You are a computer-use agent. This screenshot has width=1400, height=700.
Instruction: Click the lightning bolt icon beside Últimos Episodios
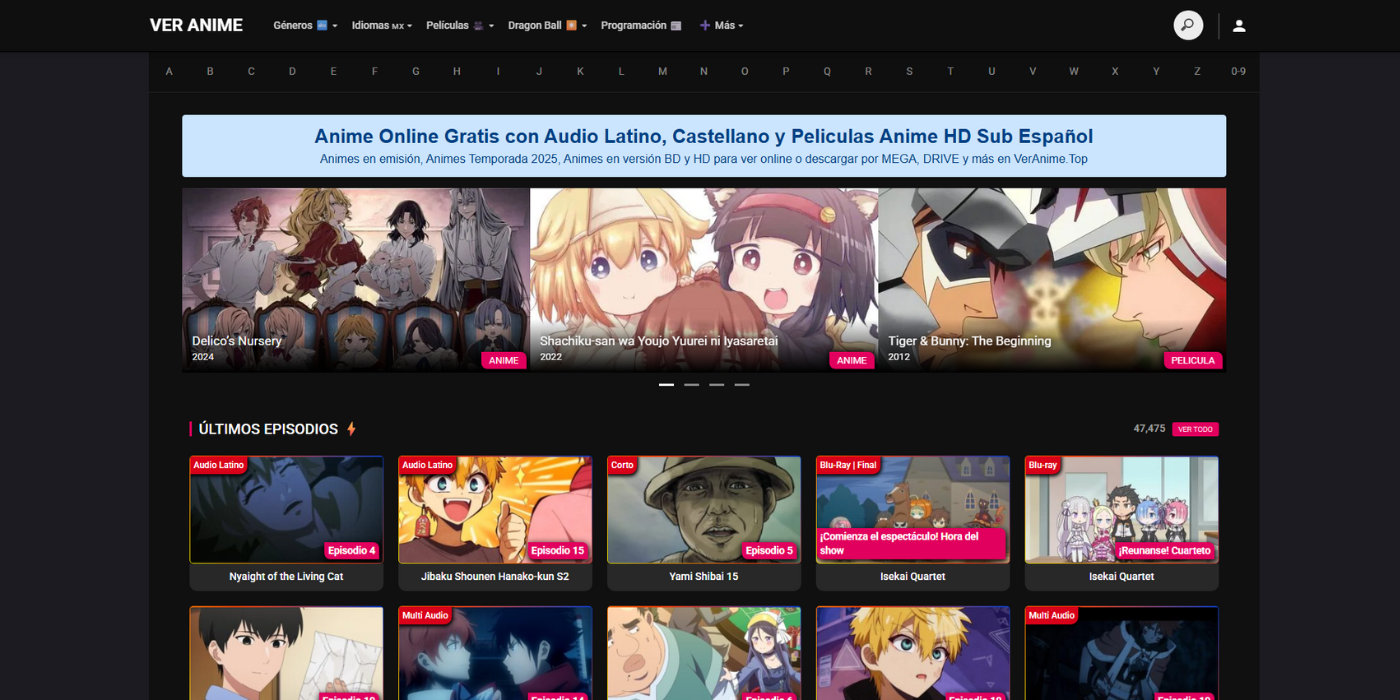[351, 429]
